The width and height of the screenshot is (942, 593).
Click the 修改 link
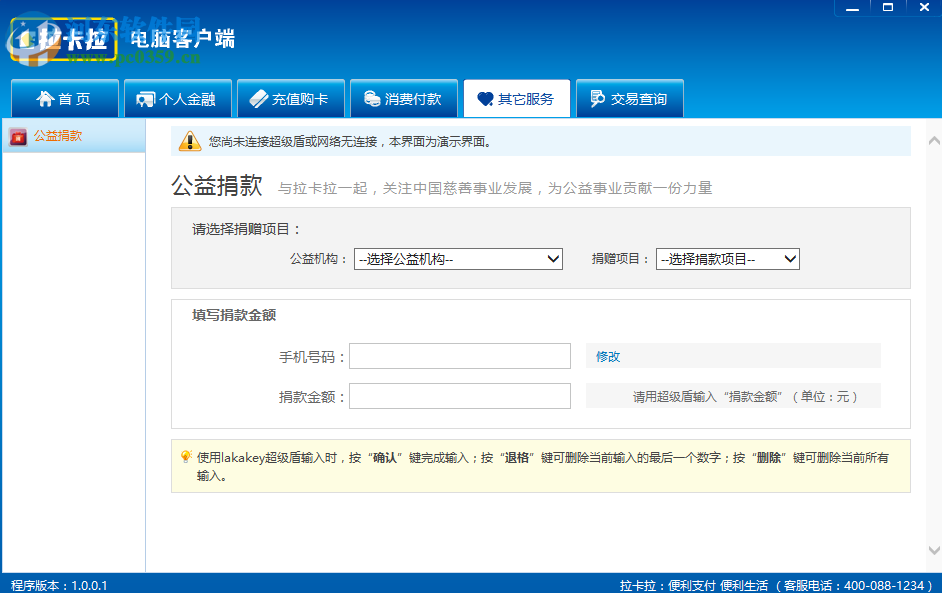pos(607,356)
